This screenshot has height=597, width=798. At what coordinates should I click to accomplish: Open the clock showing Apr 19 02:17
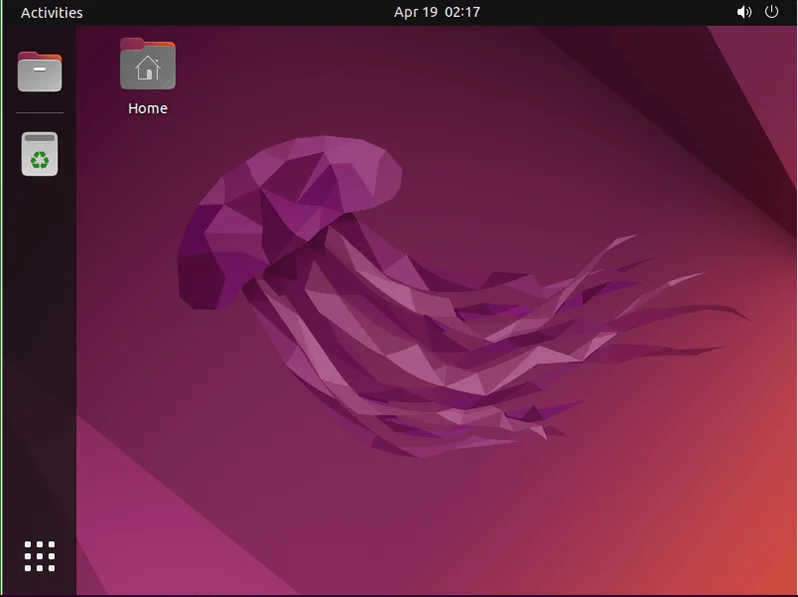(x=437, y=12)
